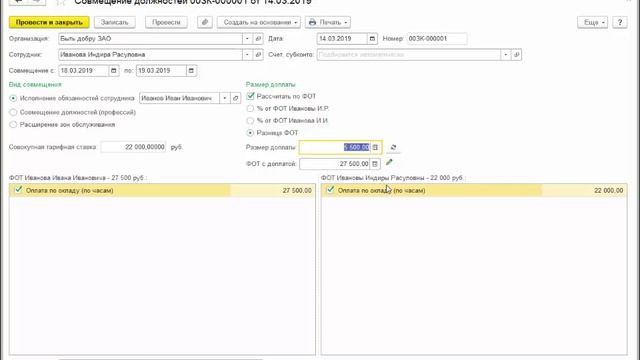
Task: Uncheck Оплата по окладу 27 500,00 row
Action: coord(18,190)
